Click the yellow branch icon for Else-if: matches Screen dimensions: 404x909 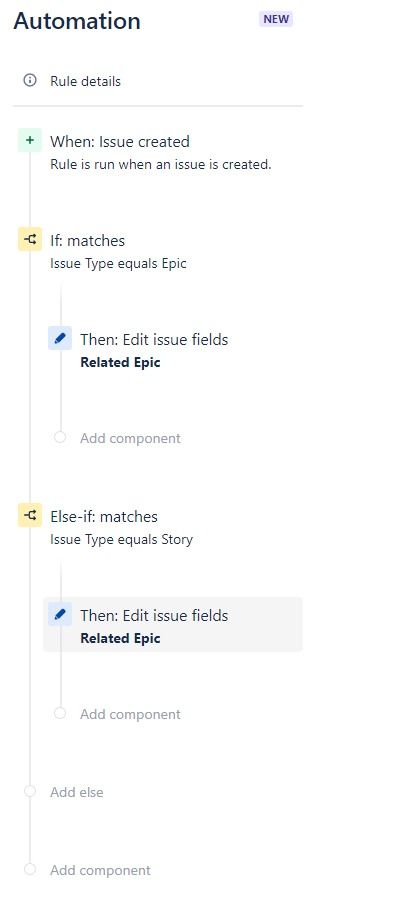30,515
